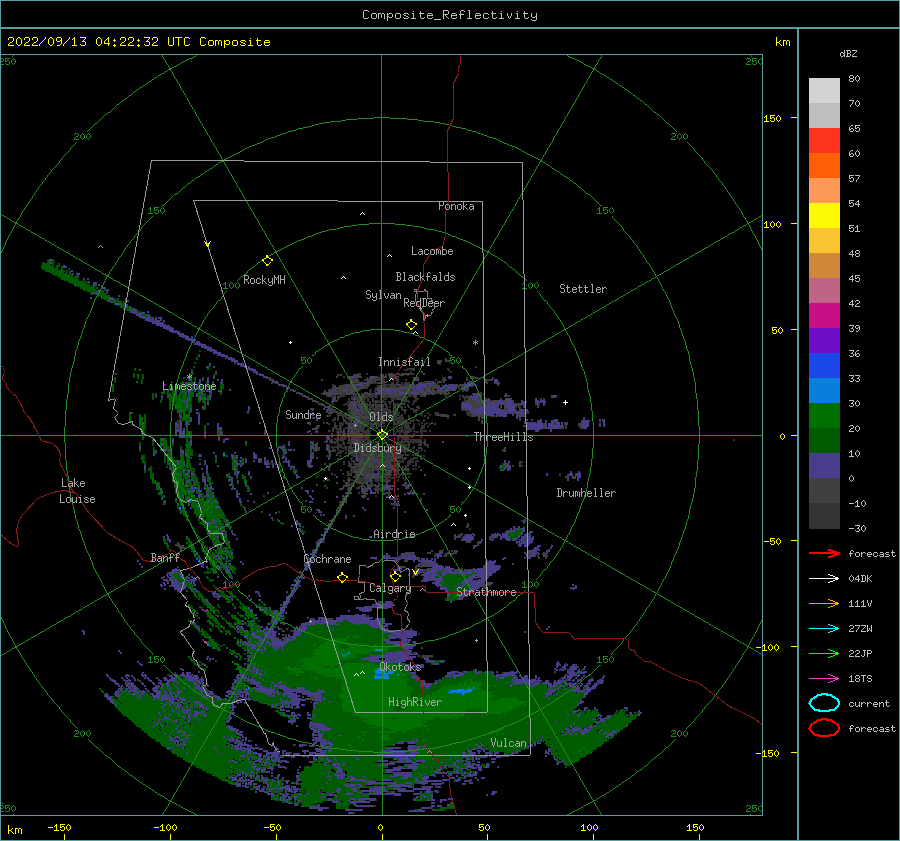Click the Calgary city label
The width and height of the screenshot is (900, 841).
[x=390, y=588]
